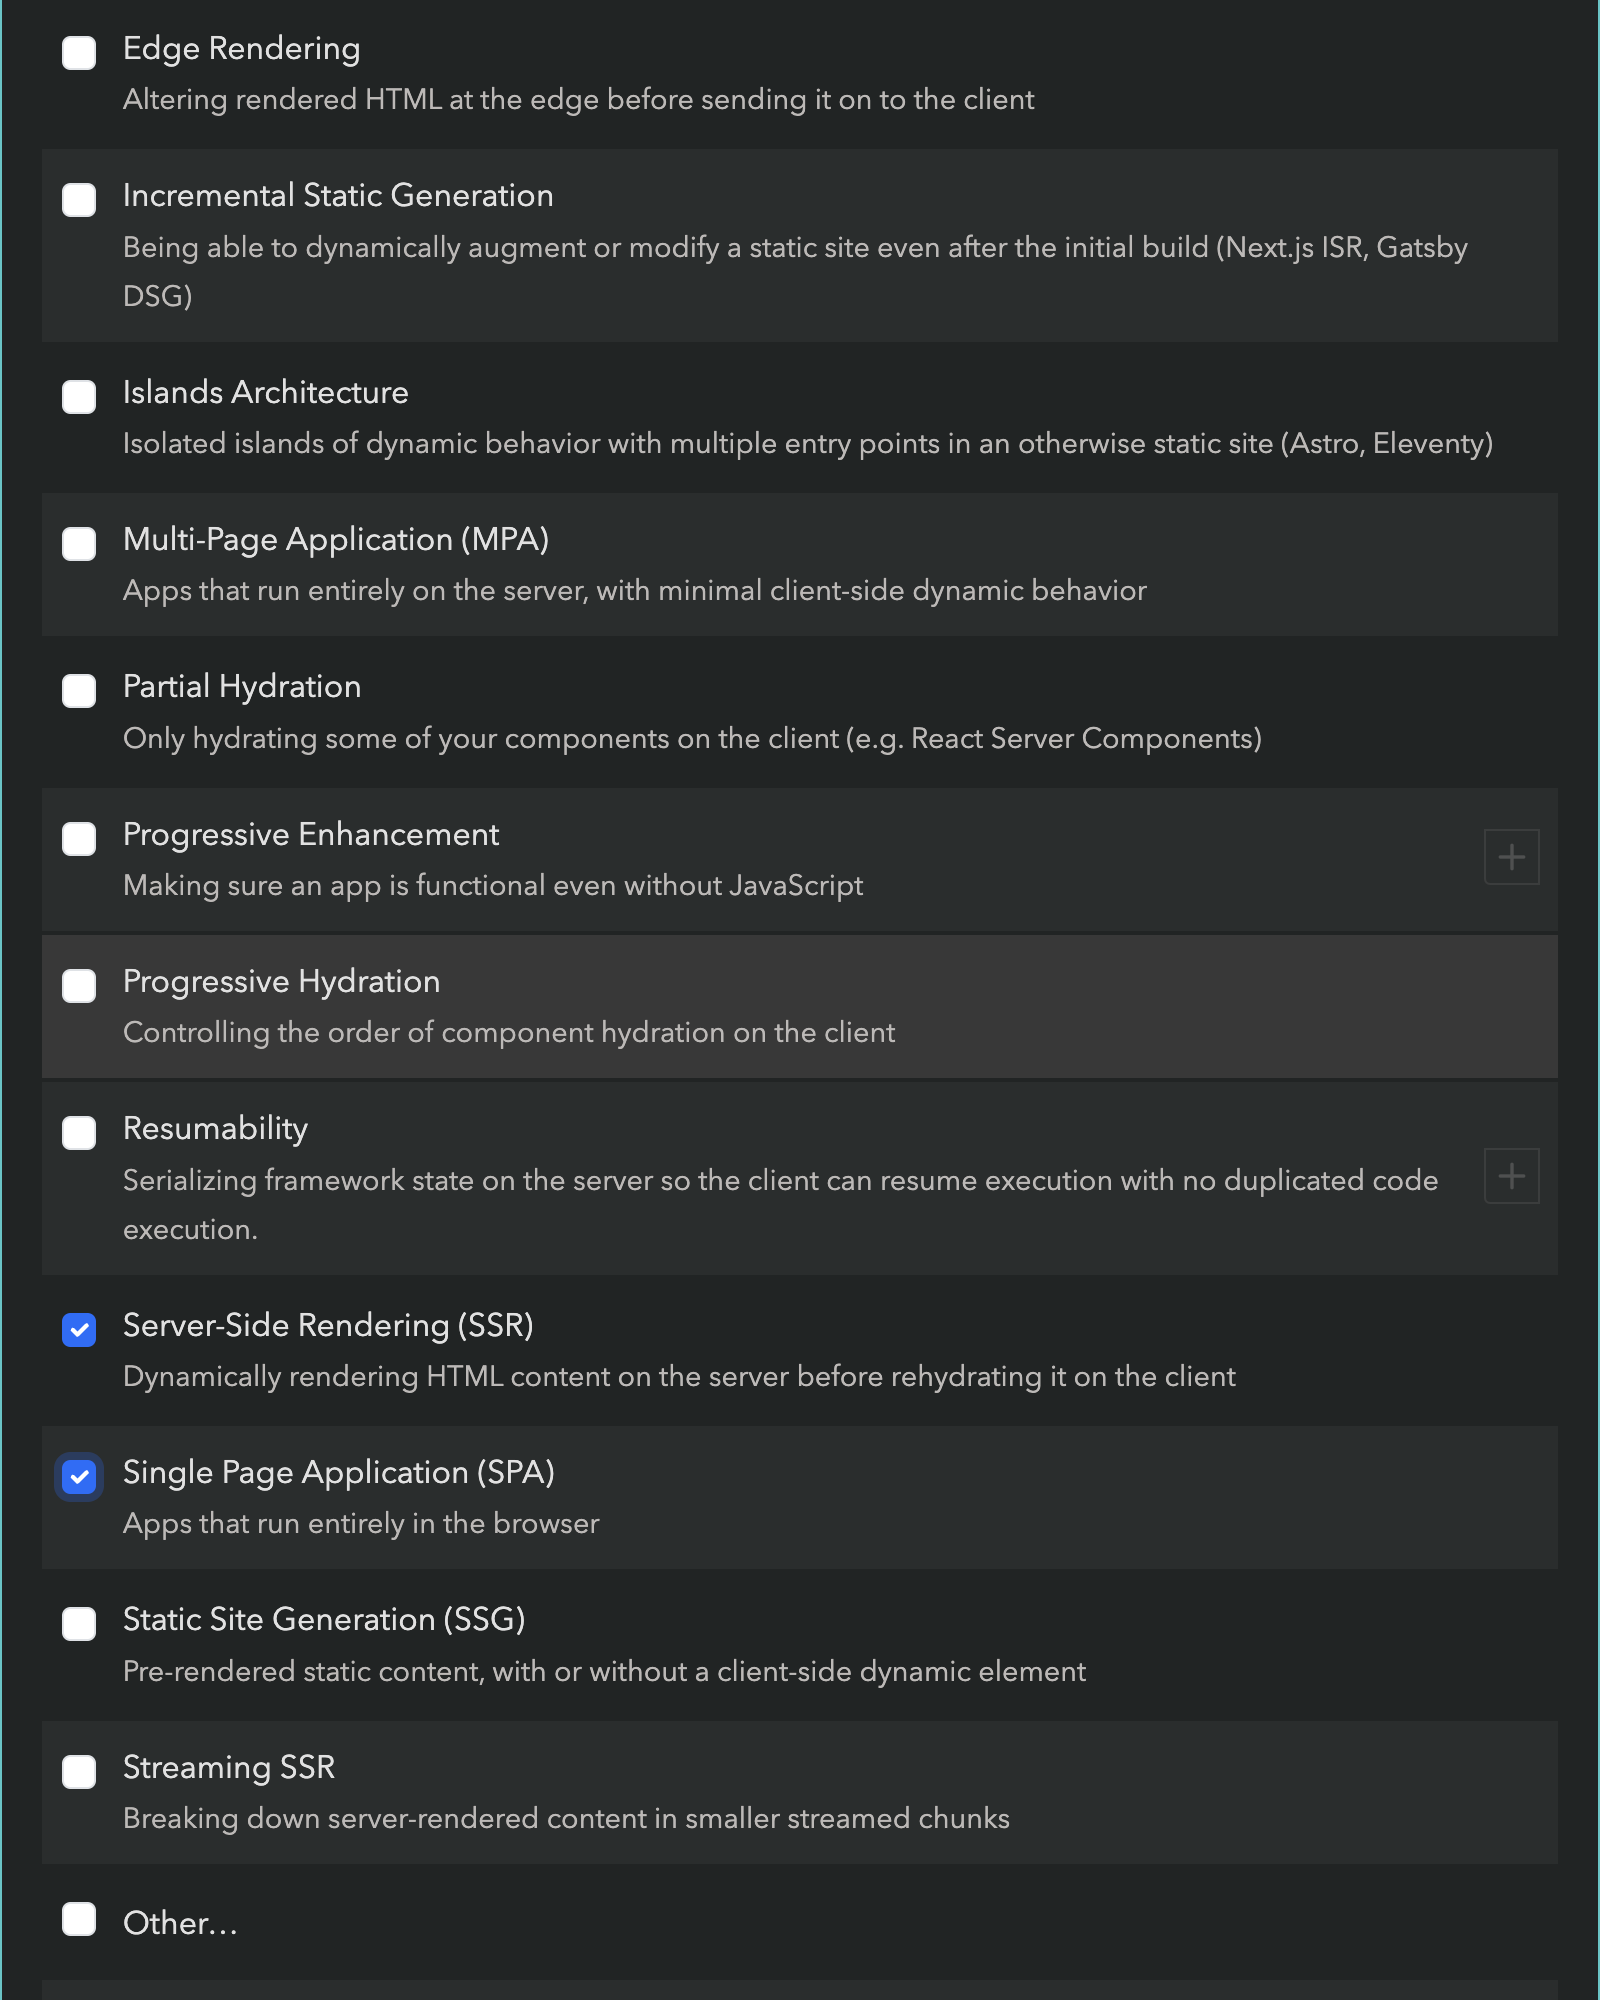1600x2000 pixels.
Task: Check the Edge Rendering checkbox
Action: click(79, 53)
